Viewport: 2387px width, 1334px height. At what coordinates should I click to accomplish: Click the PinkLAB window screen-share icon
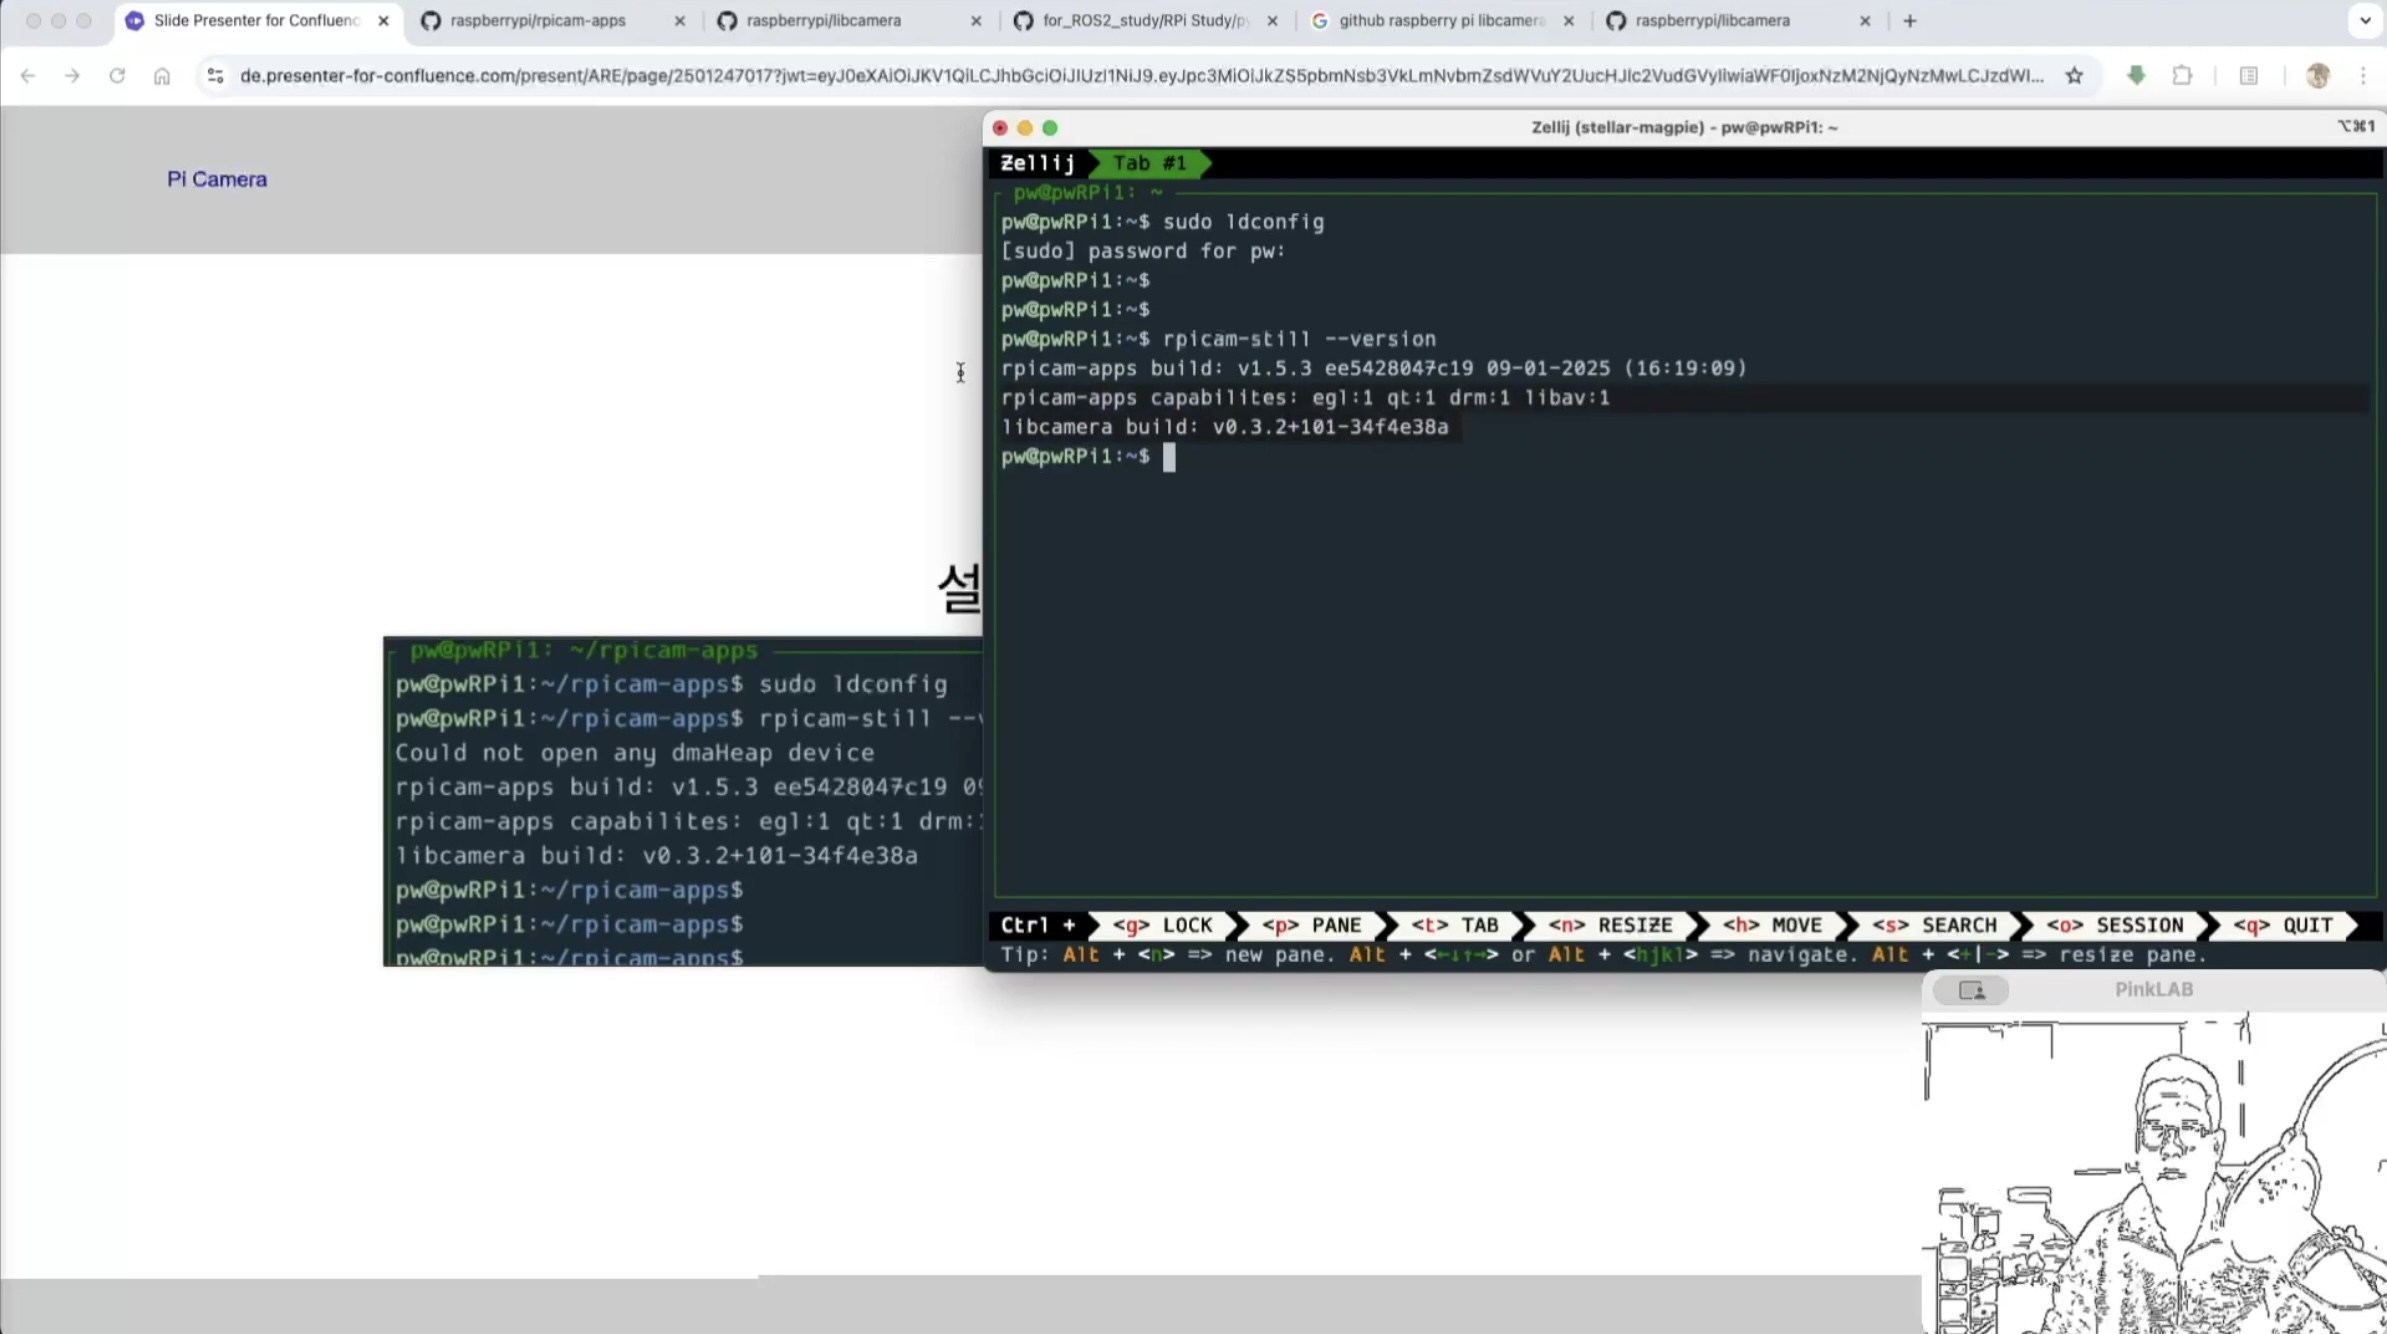1971,990
